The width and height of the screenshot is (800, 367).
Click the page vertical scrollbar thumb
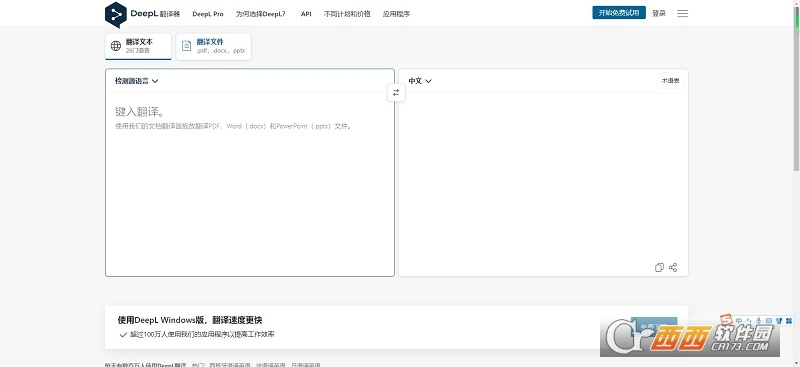[x=796, y=90]
